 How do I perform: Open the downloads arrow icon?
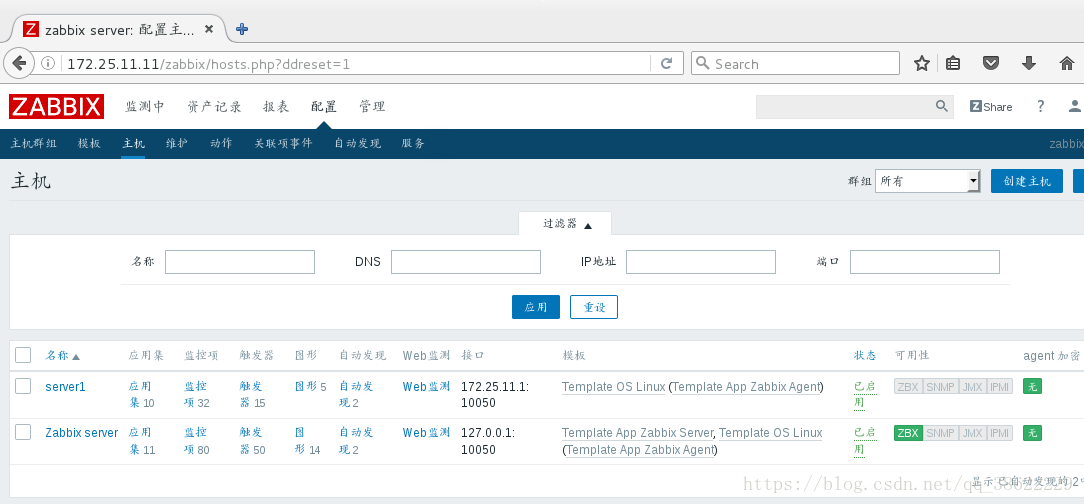tap(1029, 64)
